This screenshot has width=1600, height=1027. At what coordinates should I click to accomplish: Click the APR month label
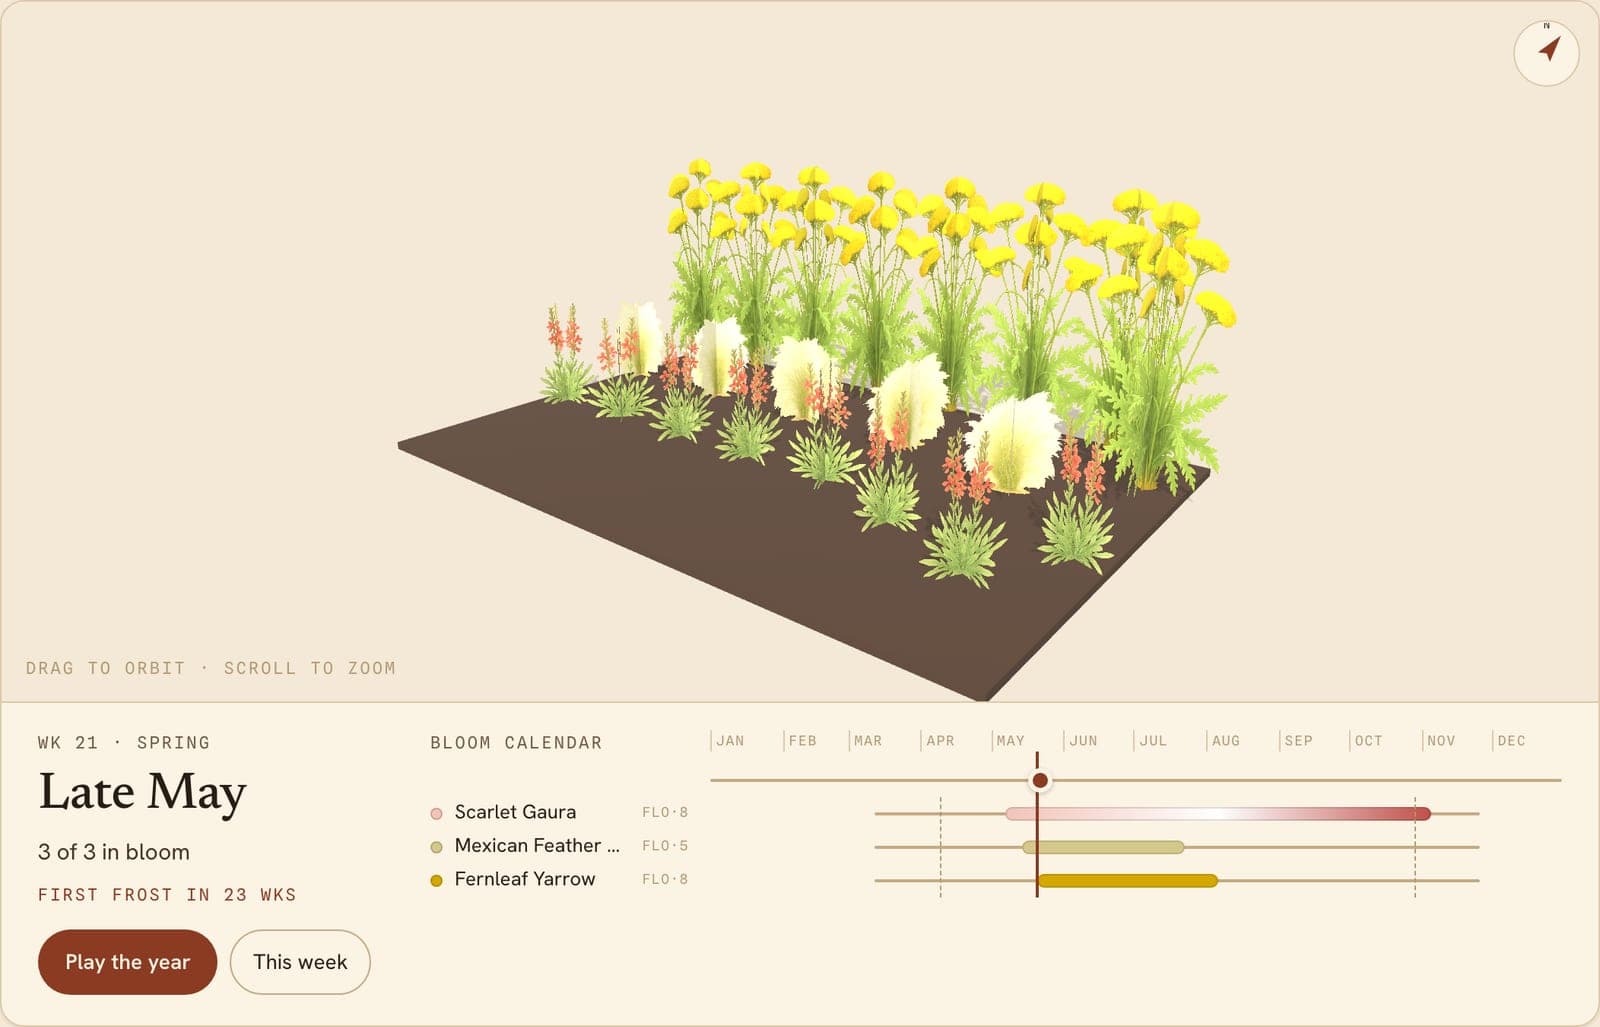coord(940,741)
